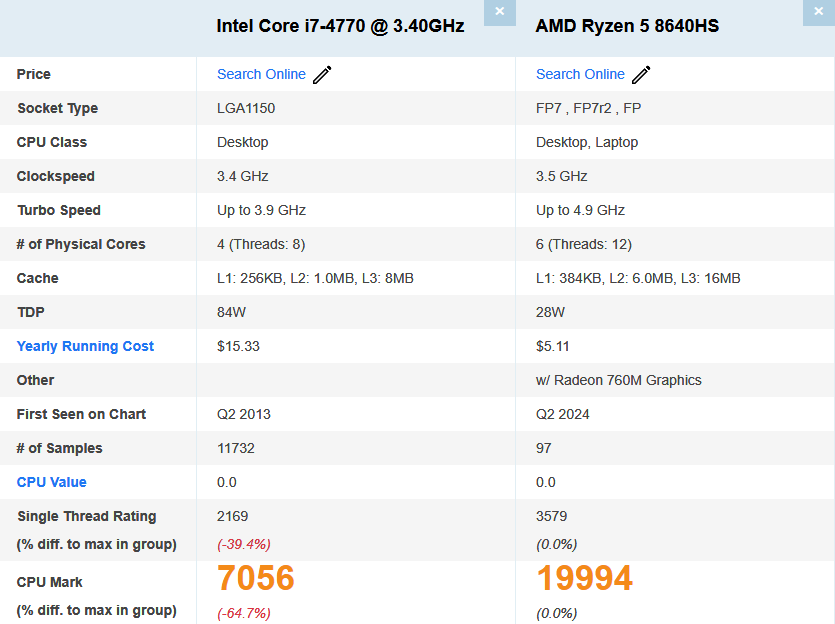Select the Intel Core i7-4770 column heading
Viewport: 835px width, 624px height.
pos(340,26)
